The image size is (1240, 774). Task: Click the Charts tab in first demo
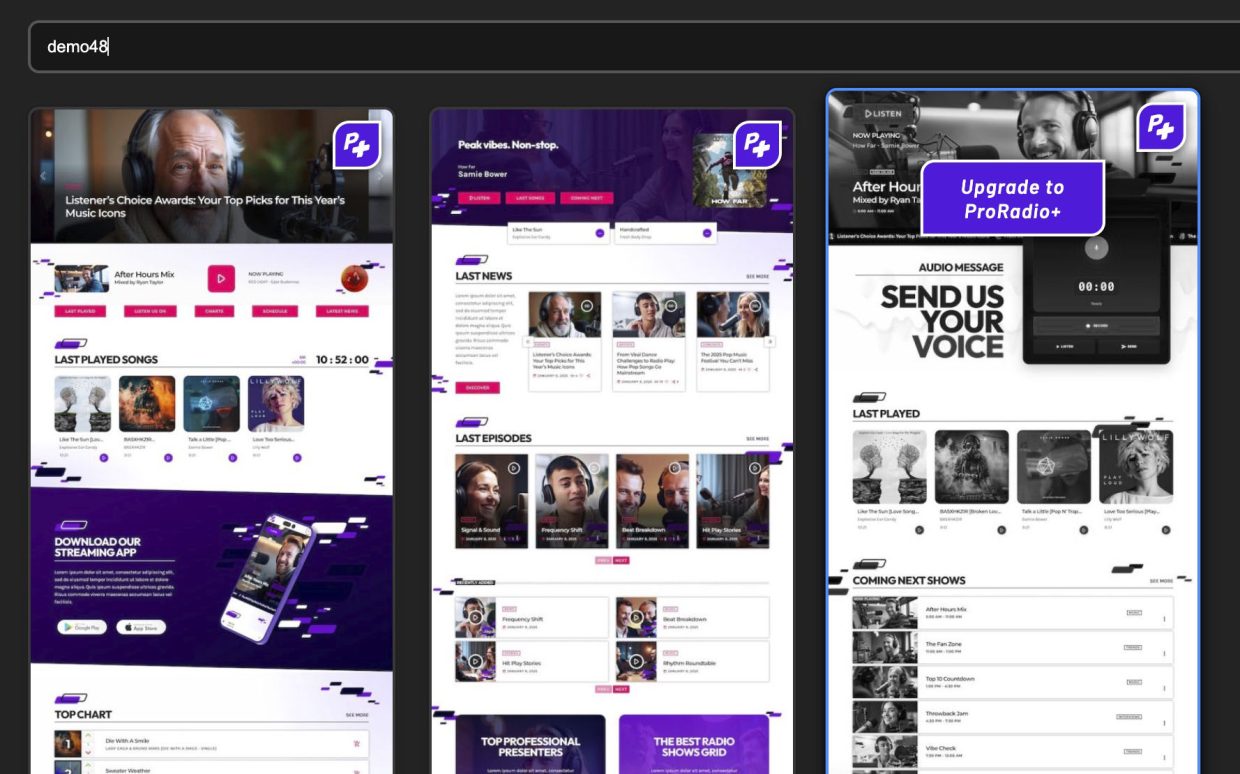pyautogui.click(x=214, y=311)
